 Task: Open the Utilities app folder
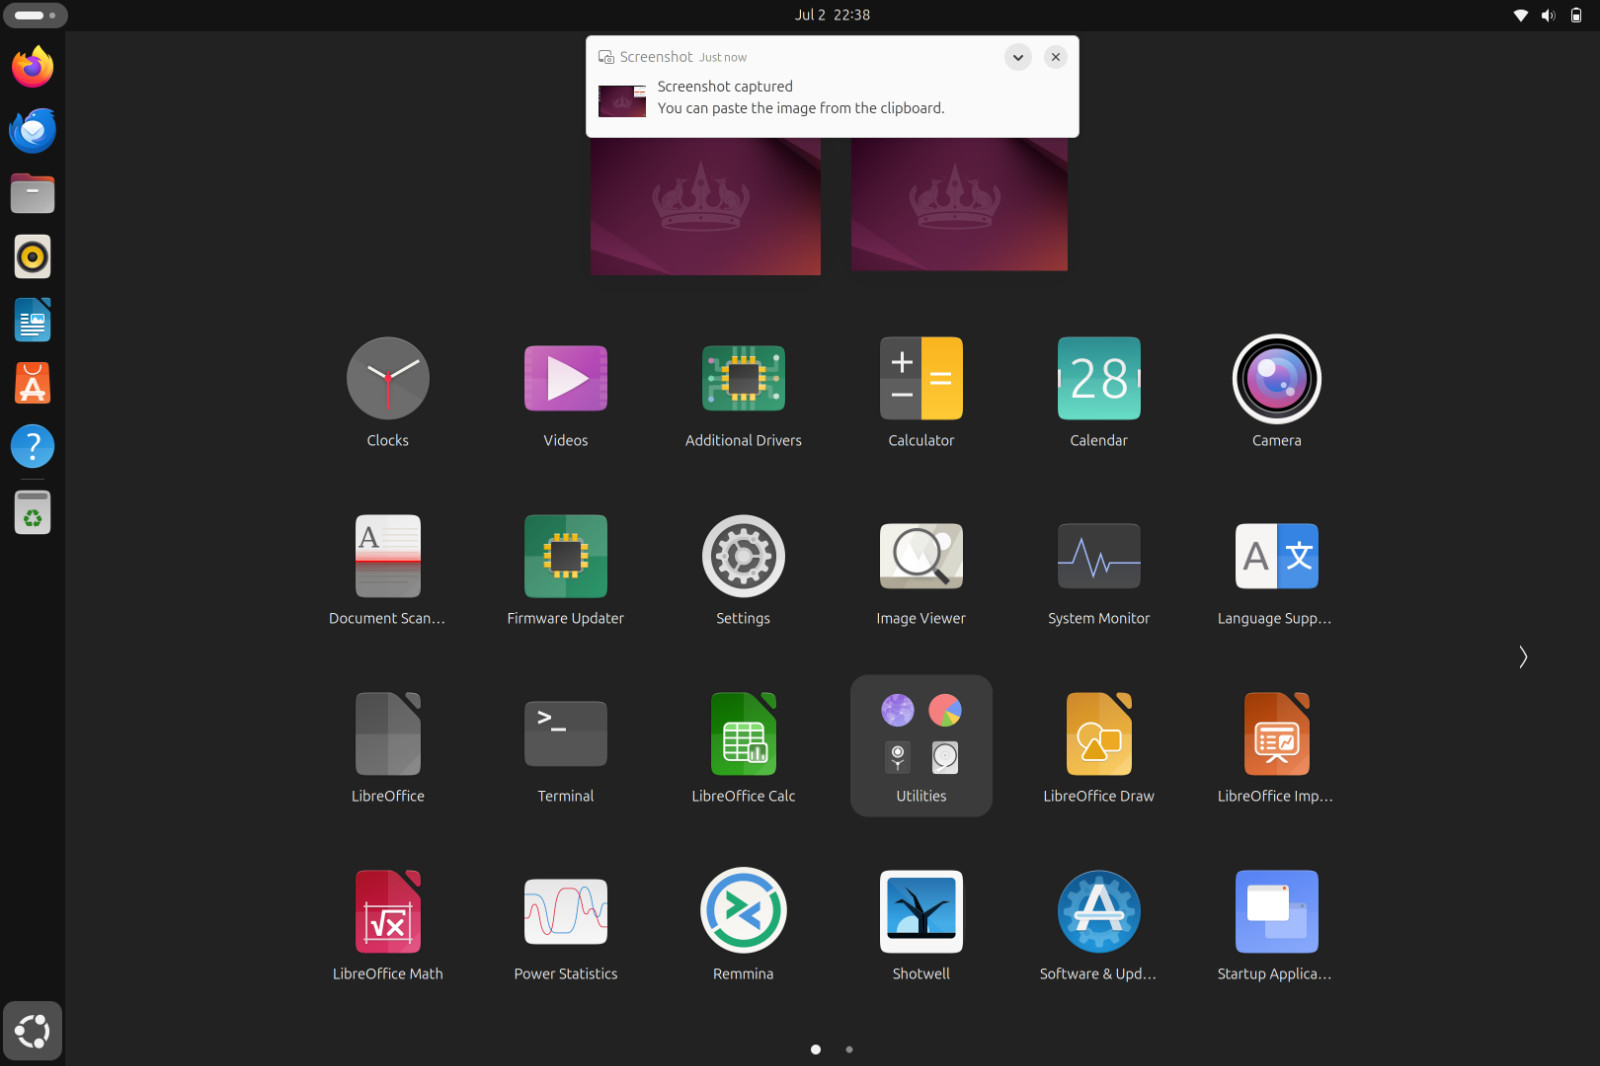coord(921,746)
